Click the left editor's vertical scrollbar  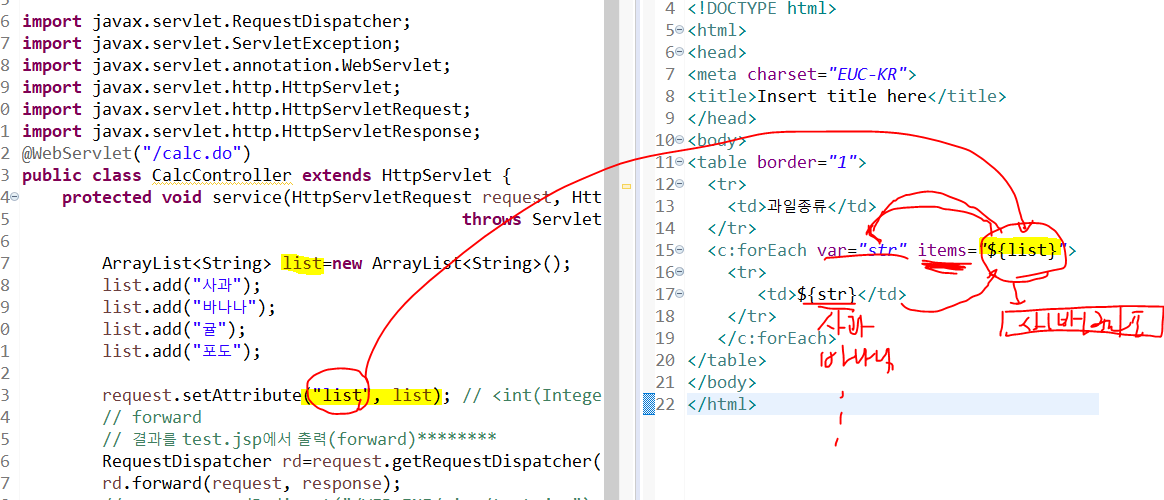tap(612, 250)
